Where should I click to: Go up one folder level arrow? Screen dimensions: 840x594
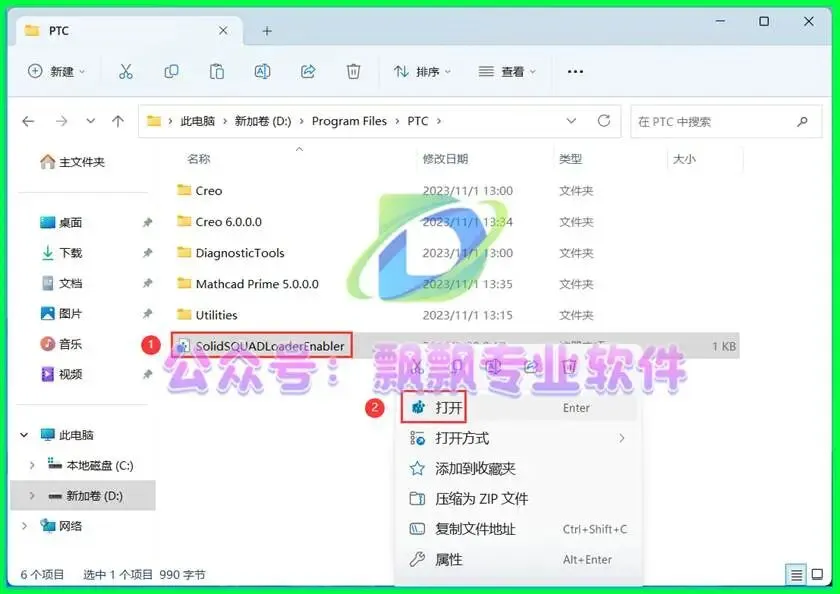click(118, 122)
